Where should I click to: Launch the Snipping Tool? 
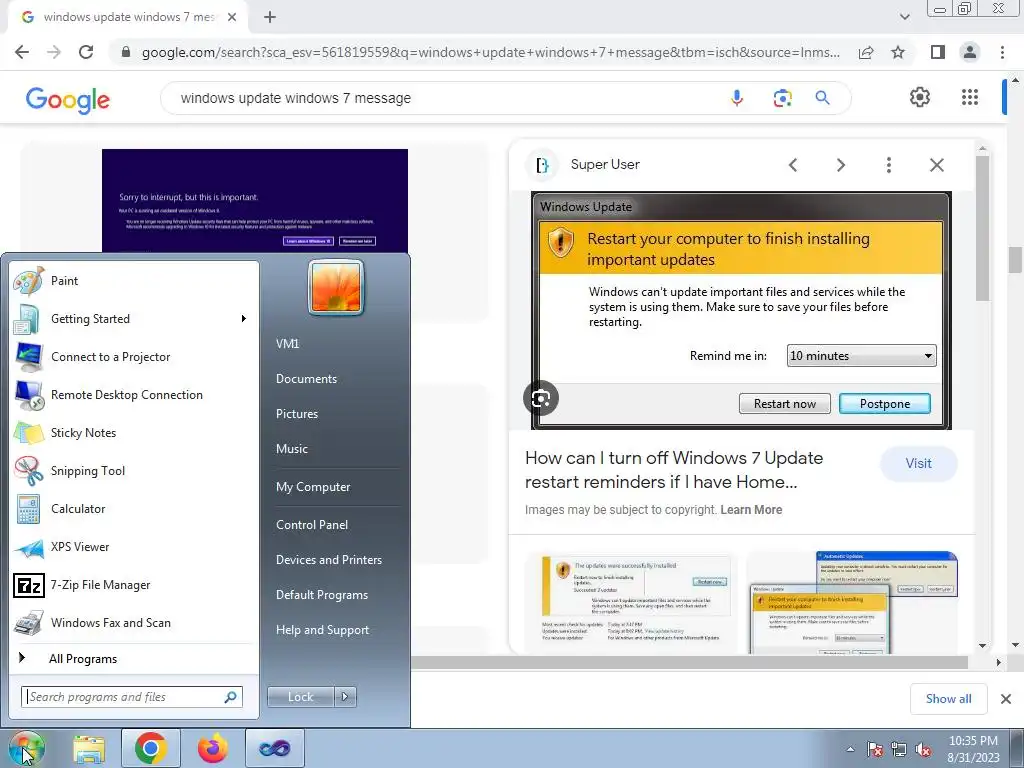(133, 471)
